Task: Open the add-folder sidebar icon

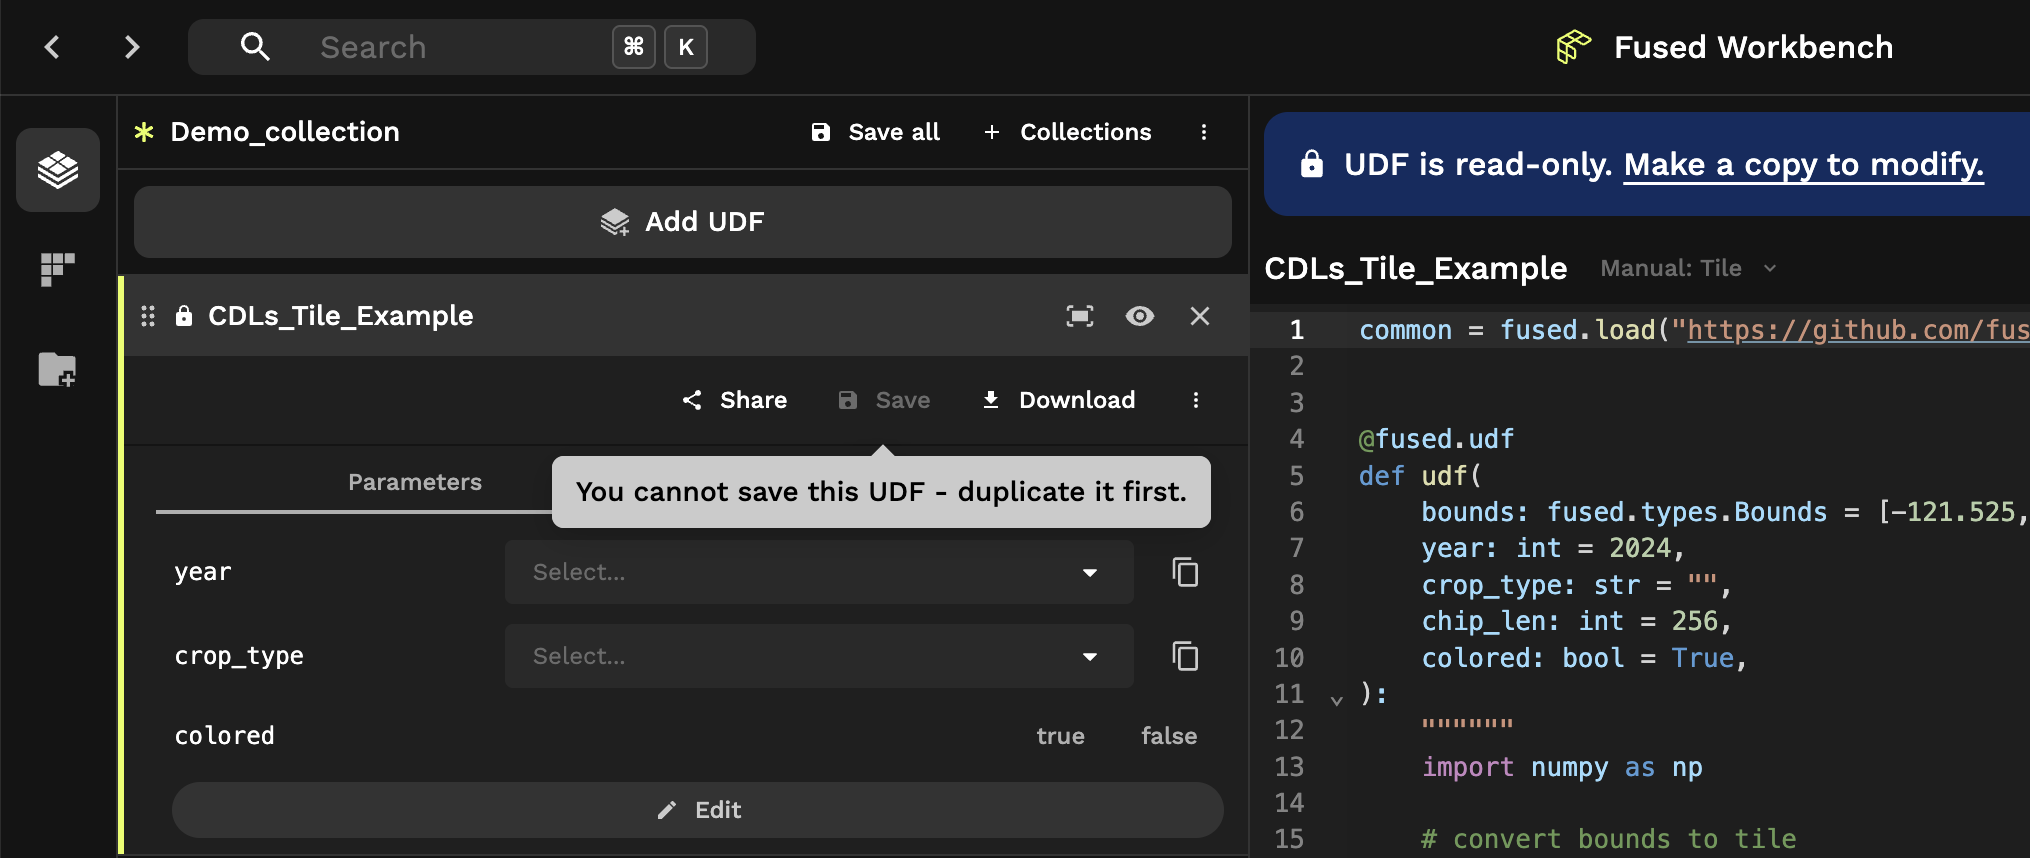Action: click(x=57, y=369)
